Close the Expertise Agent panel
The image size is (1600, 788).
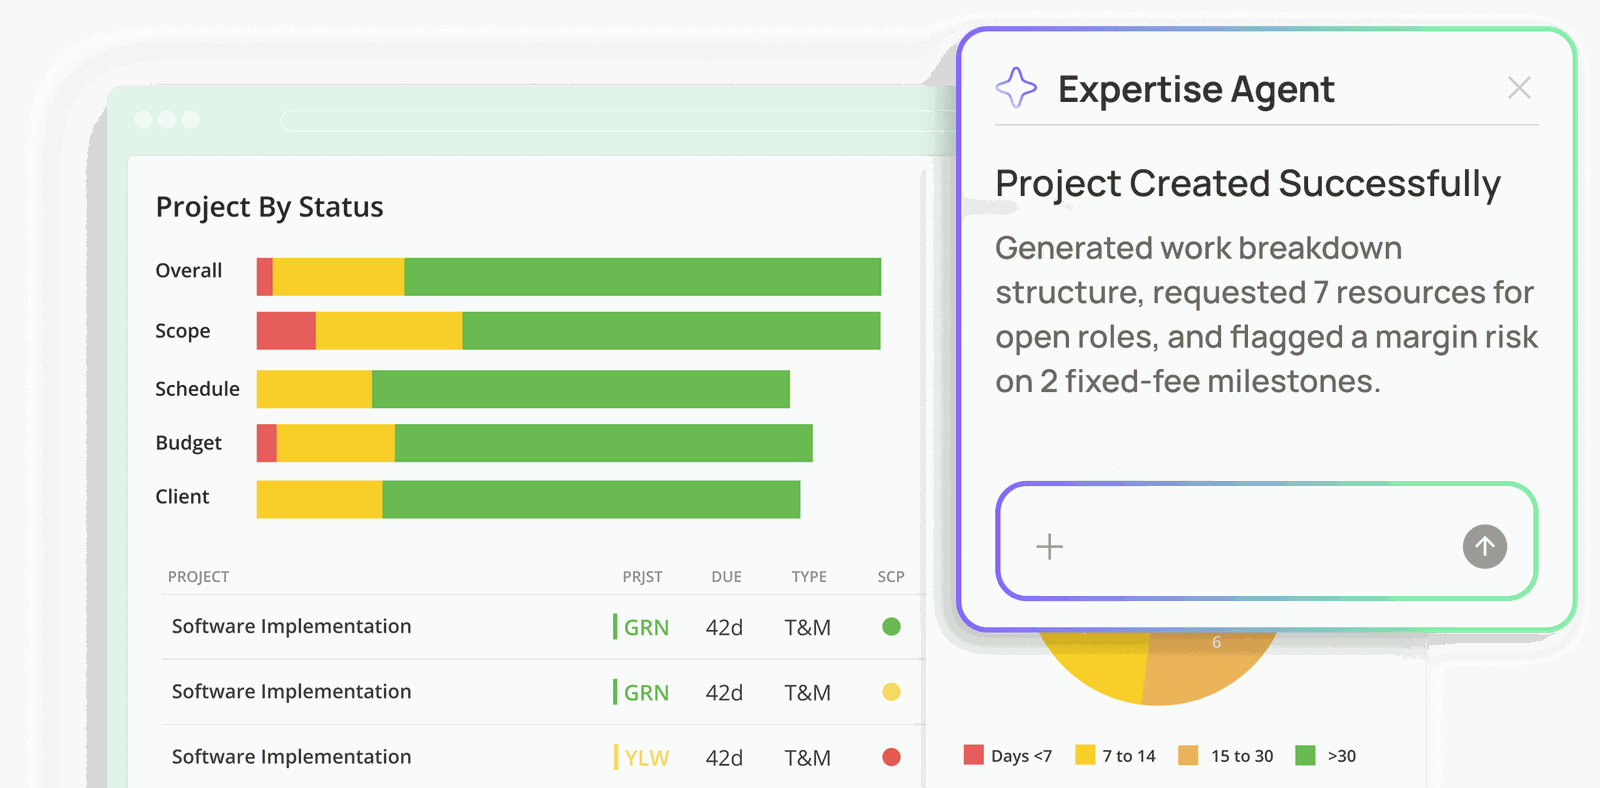1519,88
